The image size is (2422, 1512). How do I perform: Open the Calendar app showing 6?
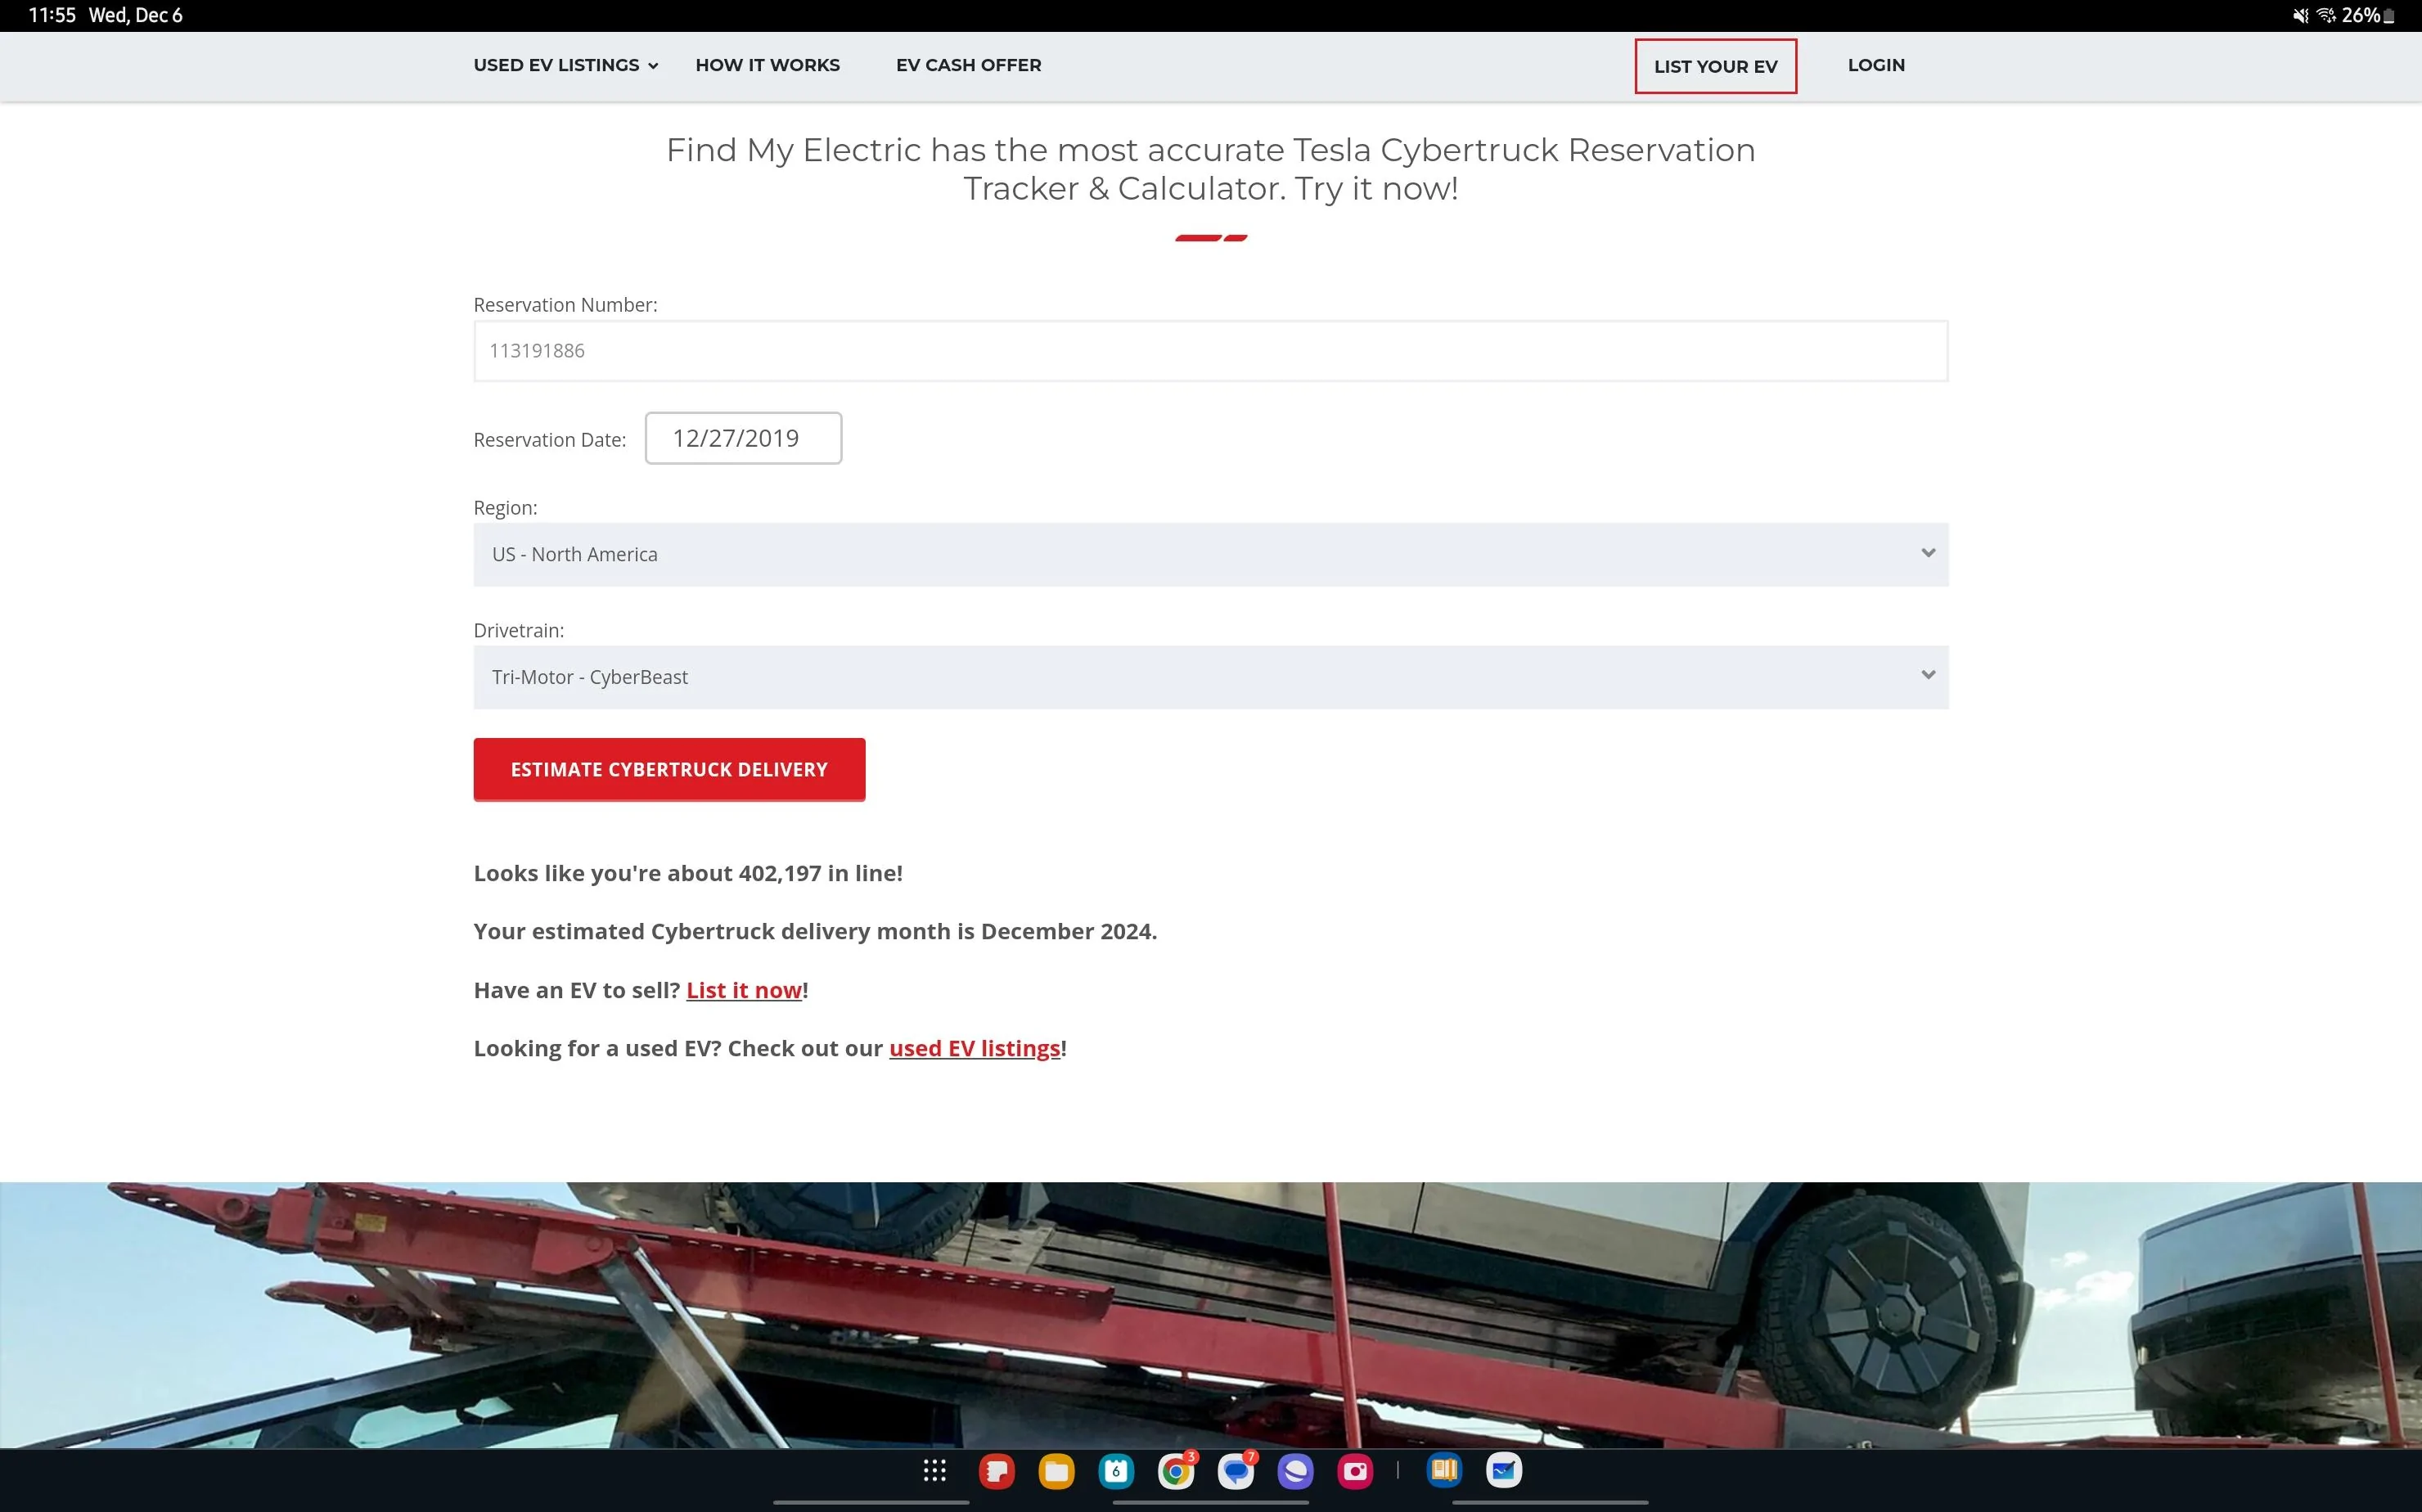click(1116, 1471)
